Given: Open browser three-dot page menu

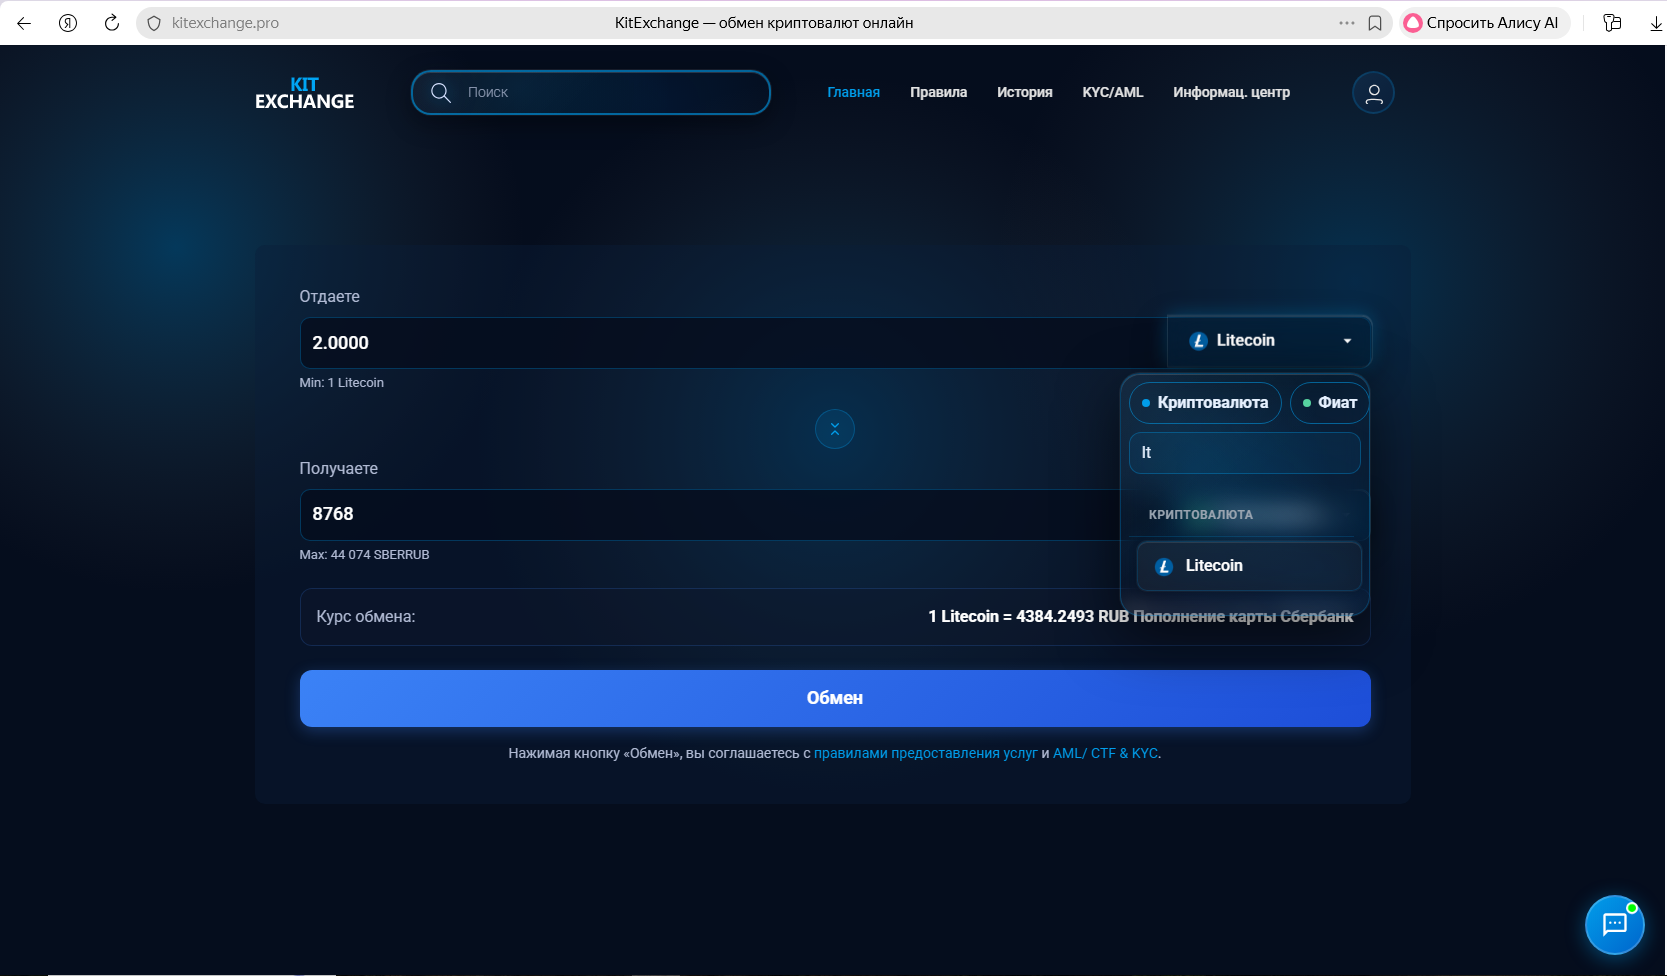Looking at the screenshot, I should tap(1346, 23).
